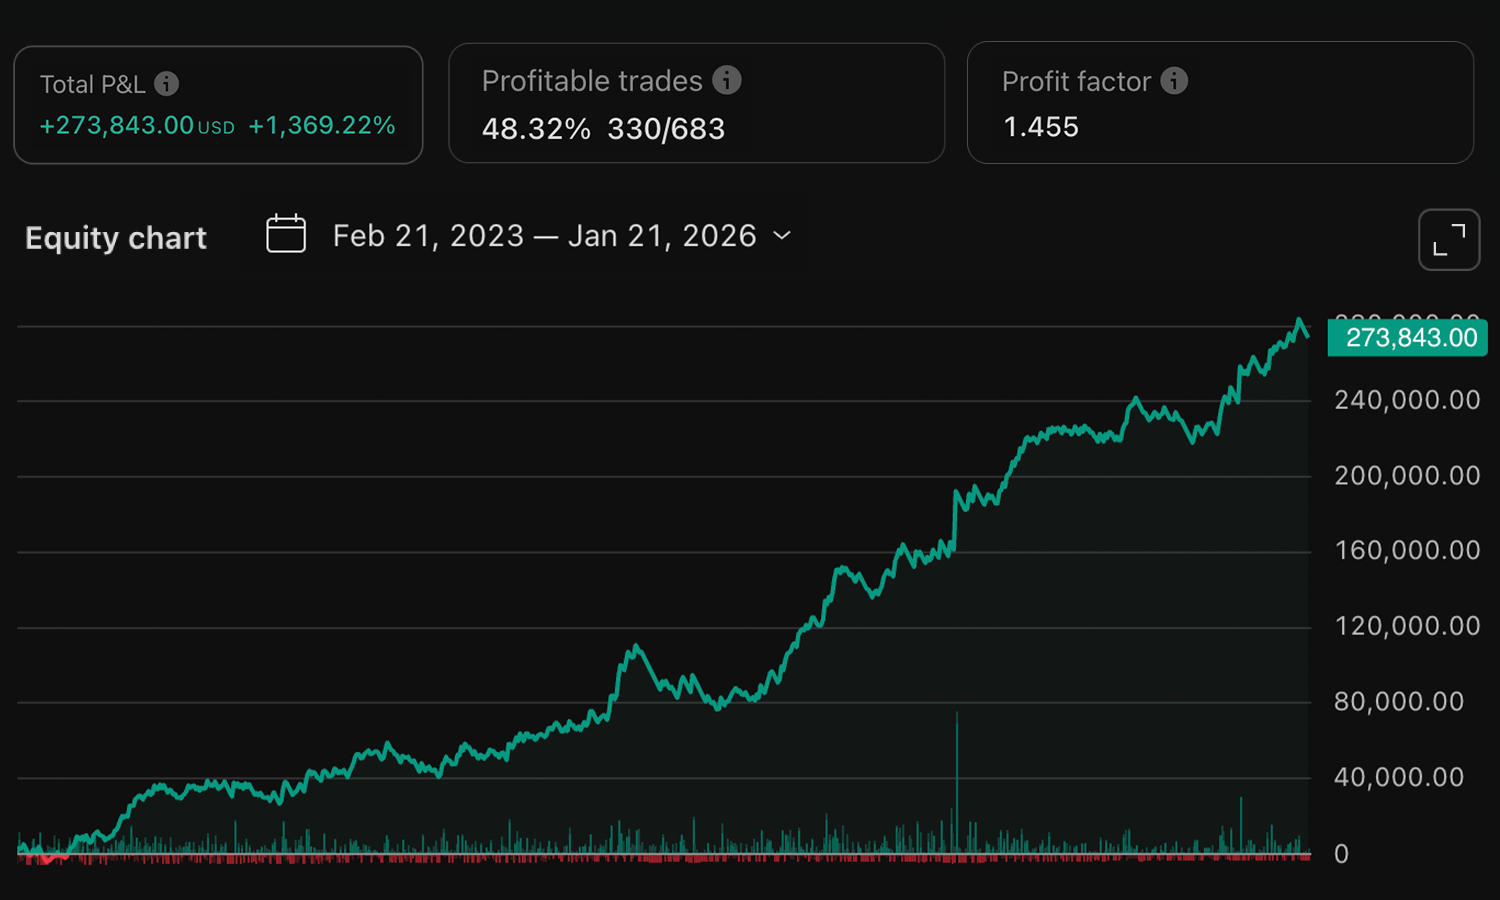Open the date range dropdown chevron
The height and width of the screenshot is (900, 1500).
(x=783, y=237)
